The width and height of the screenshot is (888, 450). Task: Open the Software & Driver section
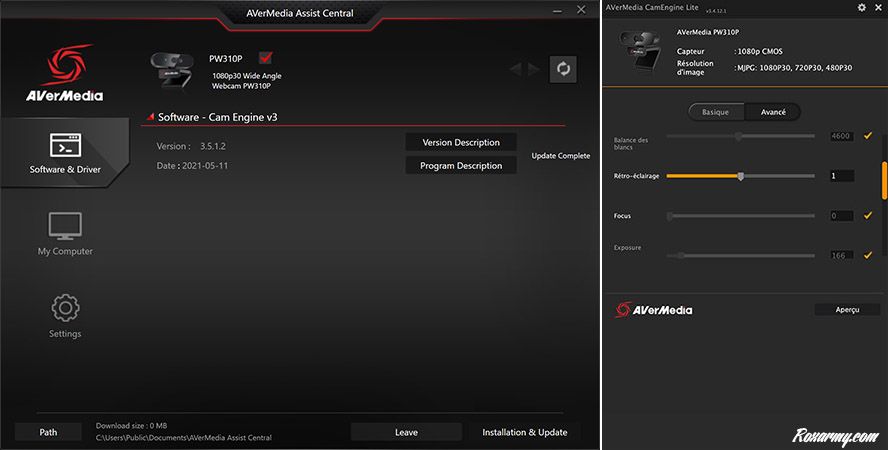65,151
